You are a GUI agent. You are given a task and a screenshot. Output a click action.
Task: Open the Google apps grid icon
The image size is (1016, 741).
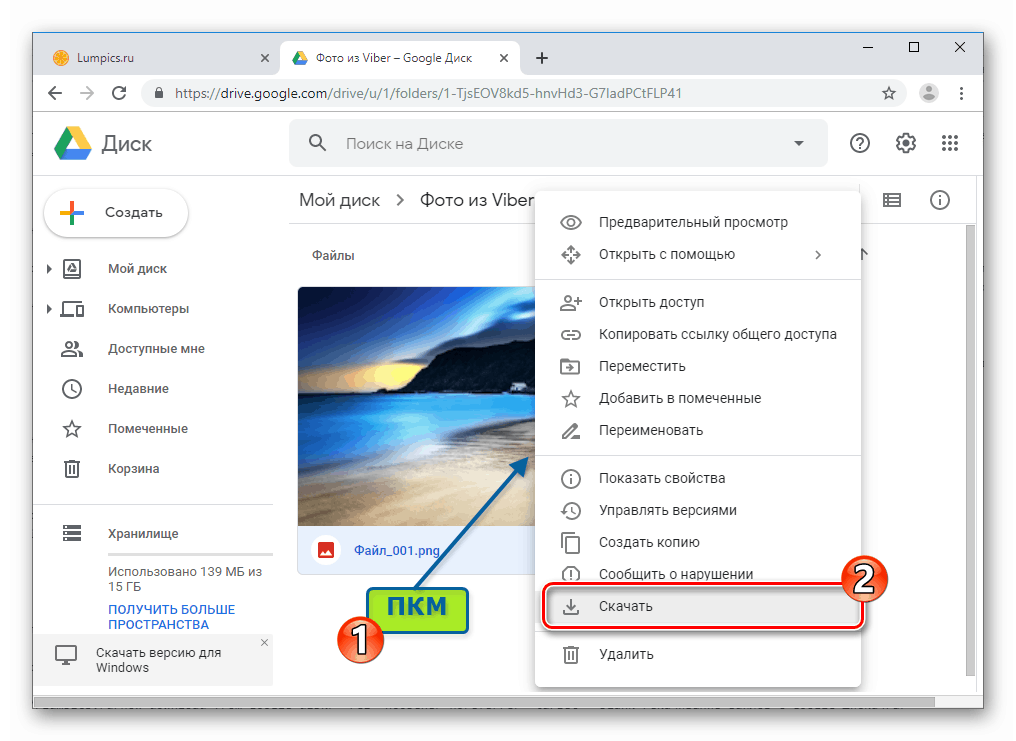pyautogui.click(x=949, y=143)
